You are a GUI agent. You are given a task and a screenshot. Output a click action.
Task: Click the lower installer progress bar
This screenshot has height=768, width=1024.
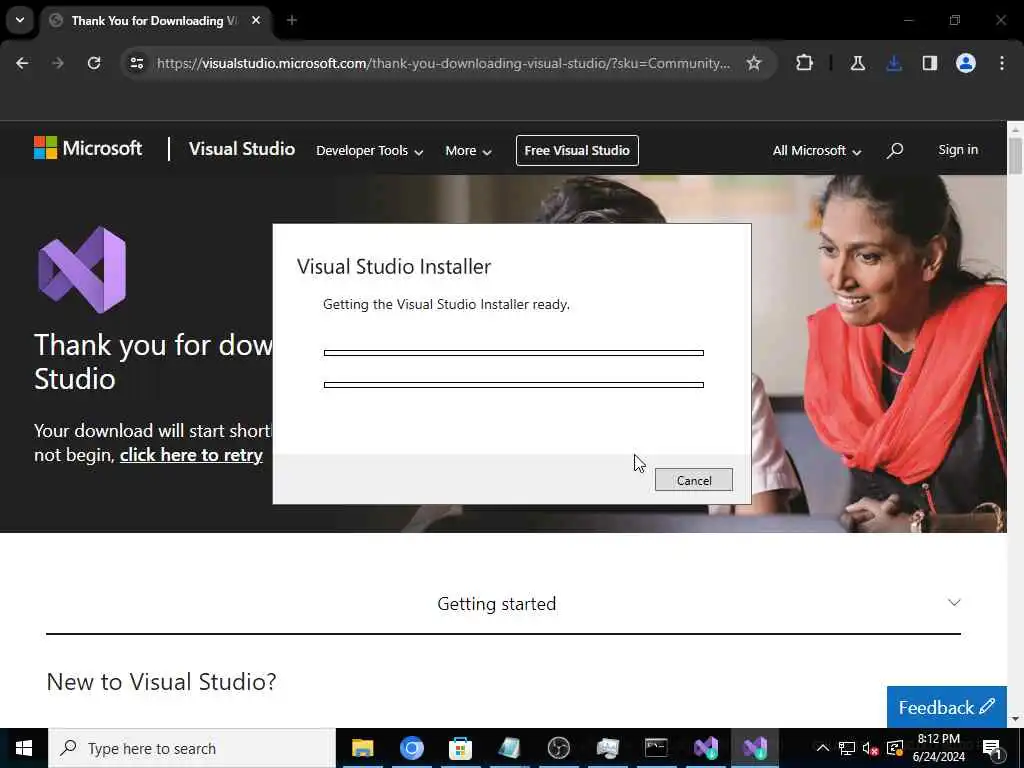(513, 385)
